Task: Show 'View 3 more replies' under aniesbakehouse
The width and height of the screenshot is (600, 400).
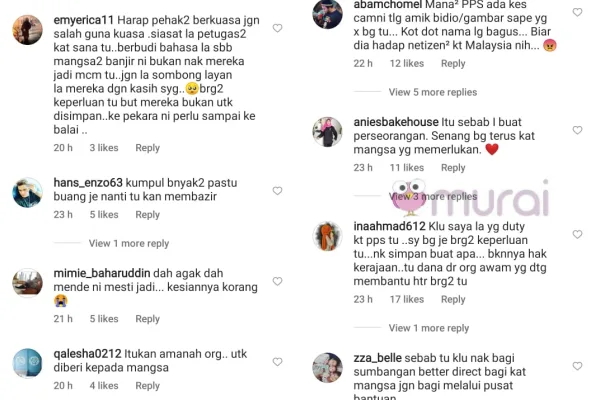Action: (x=433, y=196)
